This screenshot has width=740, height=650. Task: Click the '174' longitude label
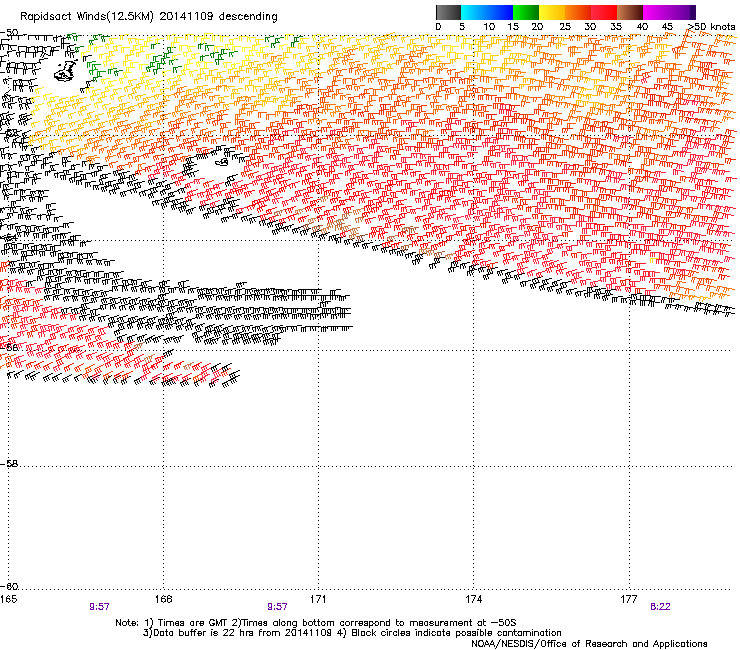click(473, 599)
